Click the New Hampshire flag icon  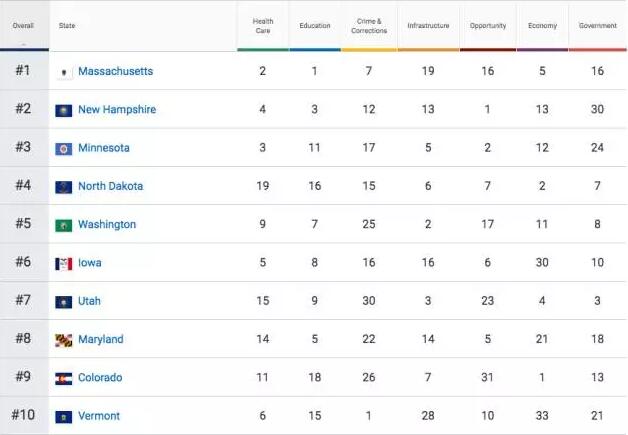click(x=64, y=110)
